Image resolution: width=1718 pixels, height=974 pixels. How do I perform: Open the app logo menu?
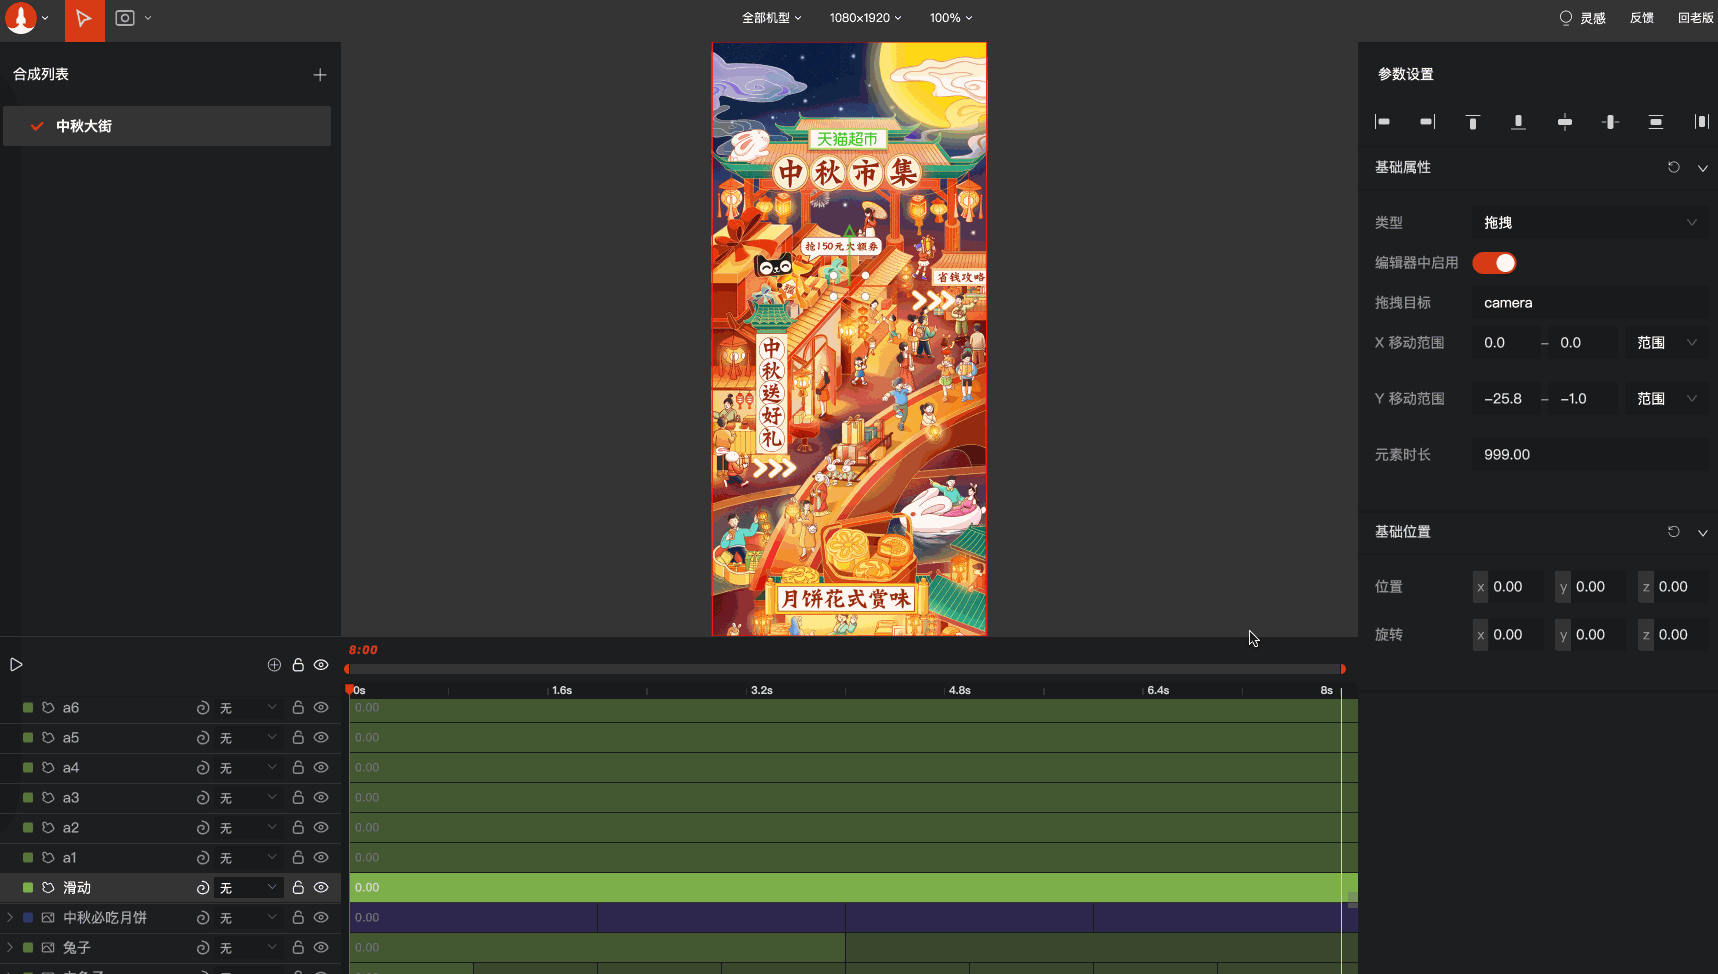point(21,18)
